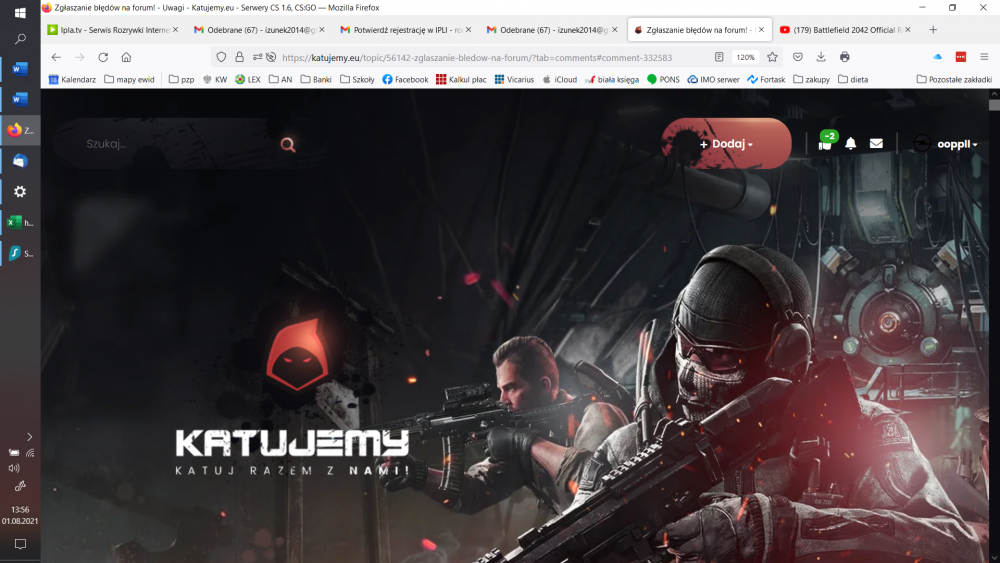Open the Firefox hamburger menu
Screen dimensions: 1000x563
[984, 57]
